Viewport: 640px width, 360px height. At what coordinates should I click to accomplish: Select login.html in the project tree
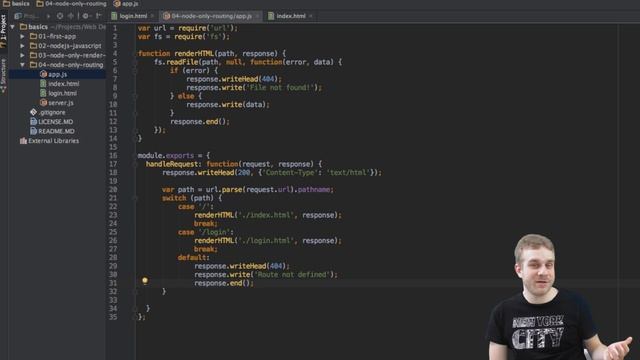62,93
